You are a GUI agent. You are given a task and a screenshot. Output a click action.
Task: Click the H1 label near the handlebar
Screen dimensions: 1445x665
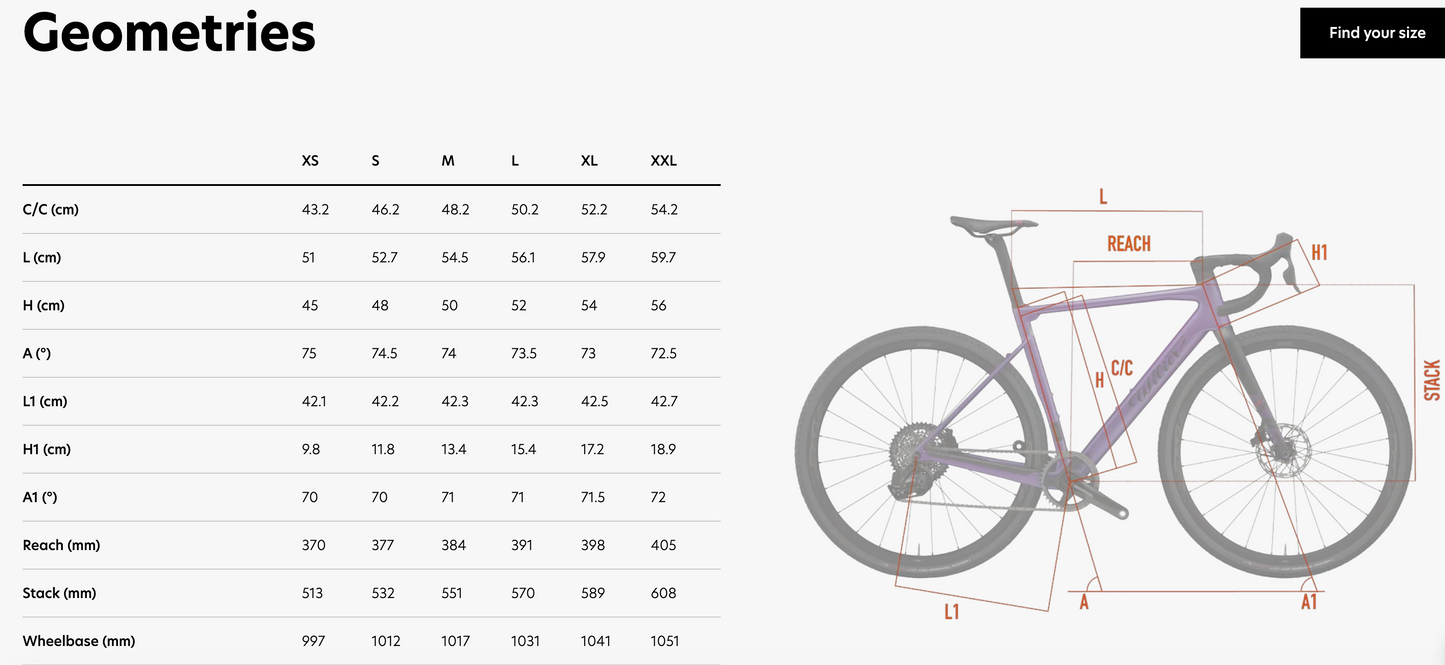tap(1319, 252)
